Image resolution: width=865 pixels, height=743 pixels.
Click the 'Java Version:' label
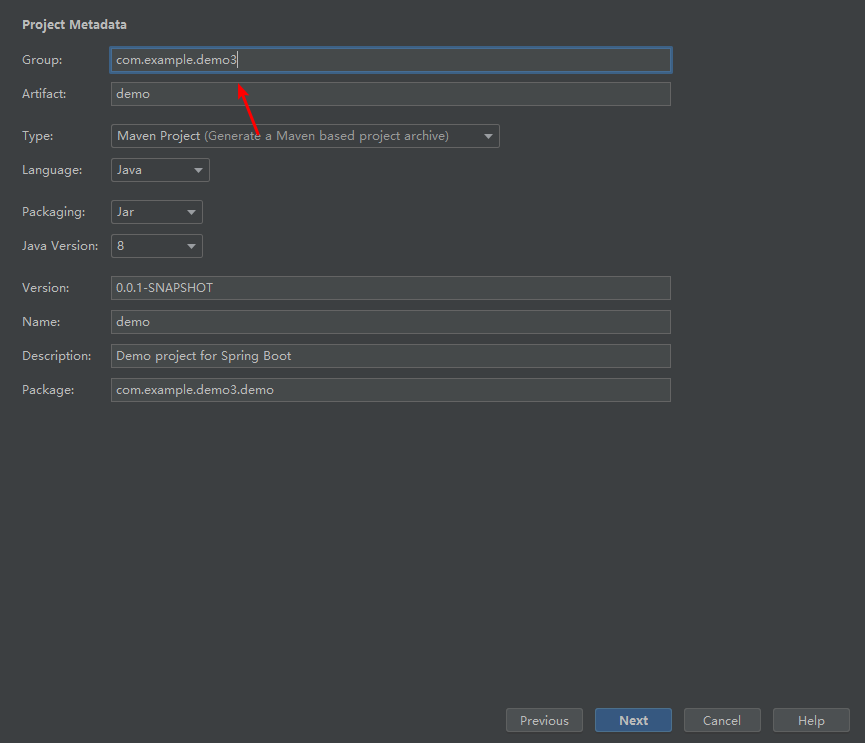(x=60, y=246)
